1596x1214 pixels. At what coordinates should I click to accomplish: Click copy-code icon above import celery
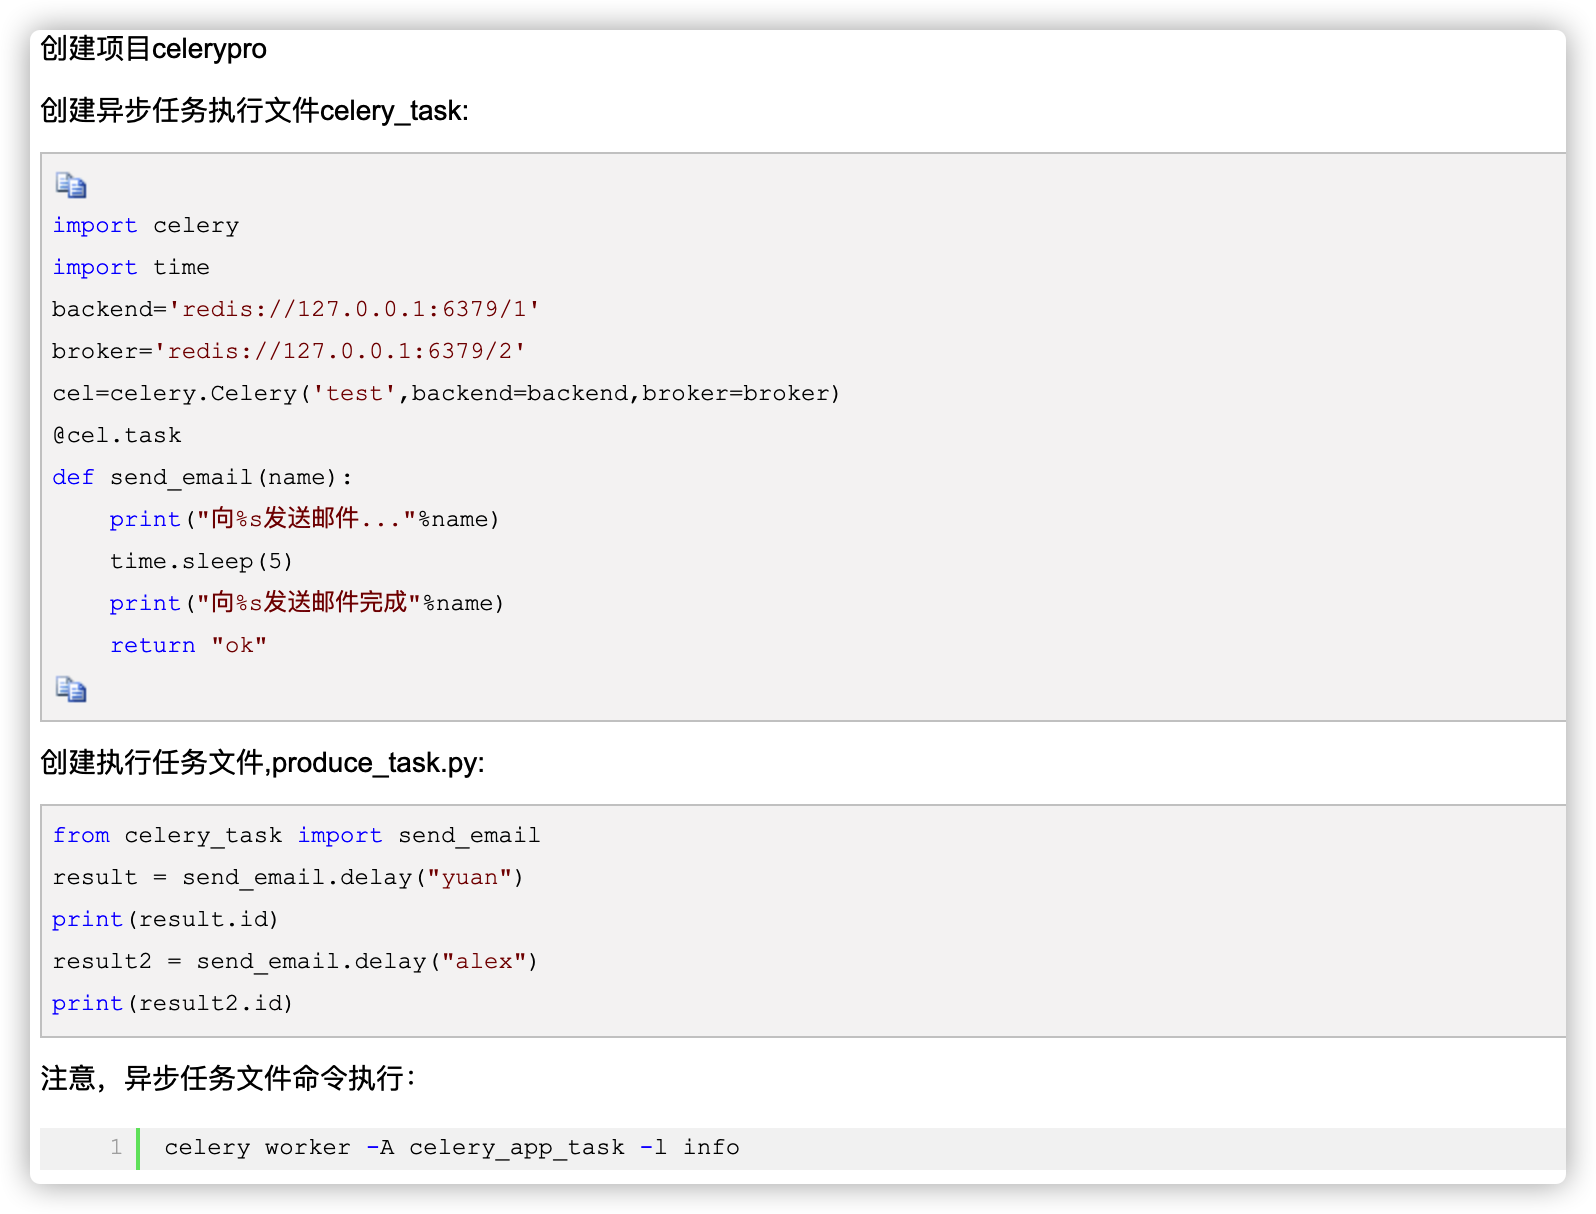71,185
